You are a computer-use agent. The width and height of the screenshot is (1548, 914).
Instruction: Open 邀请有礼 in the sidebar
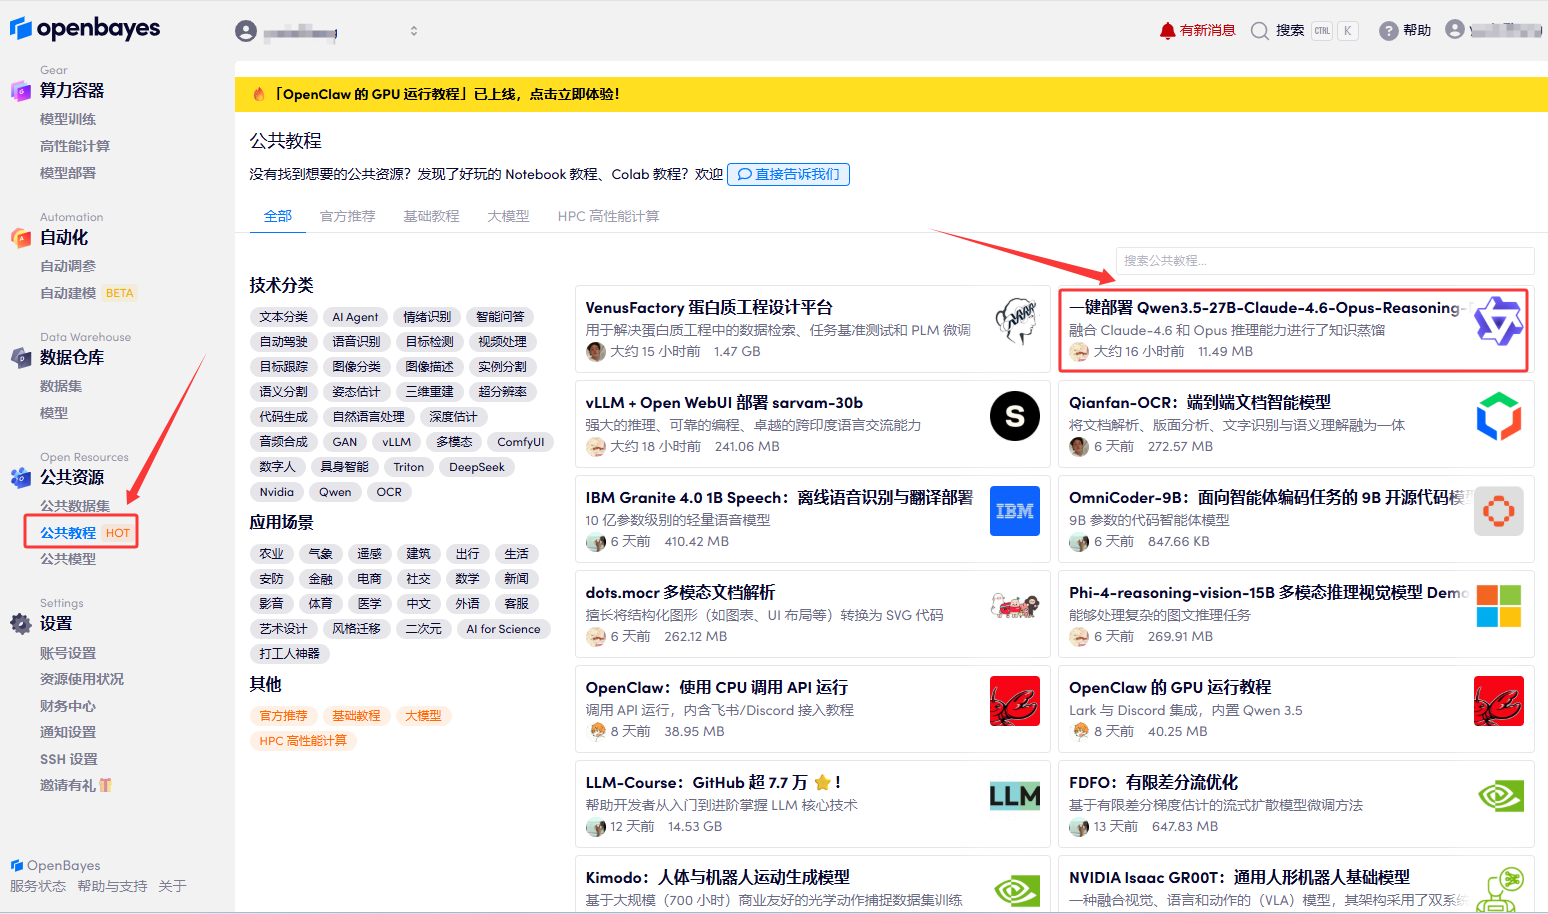click(76, 786)
